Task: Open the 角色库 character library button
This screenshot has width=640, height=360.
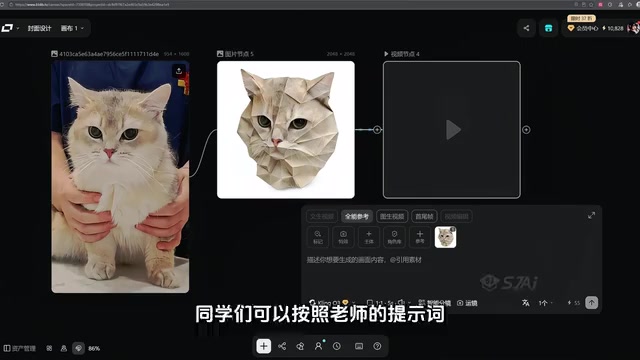Action: pos(394,237)
